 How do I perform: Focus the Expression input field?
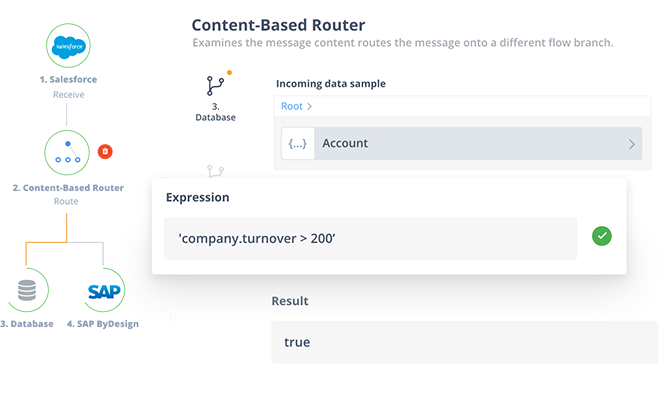click(x=370, y=238)
